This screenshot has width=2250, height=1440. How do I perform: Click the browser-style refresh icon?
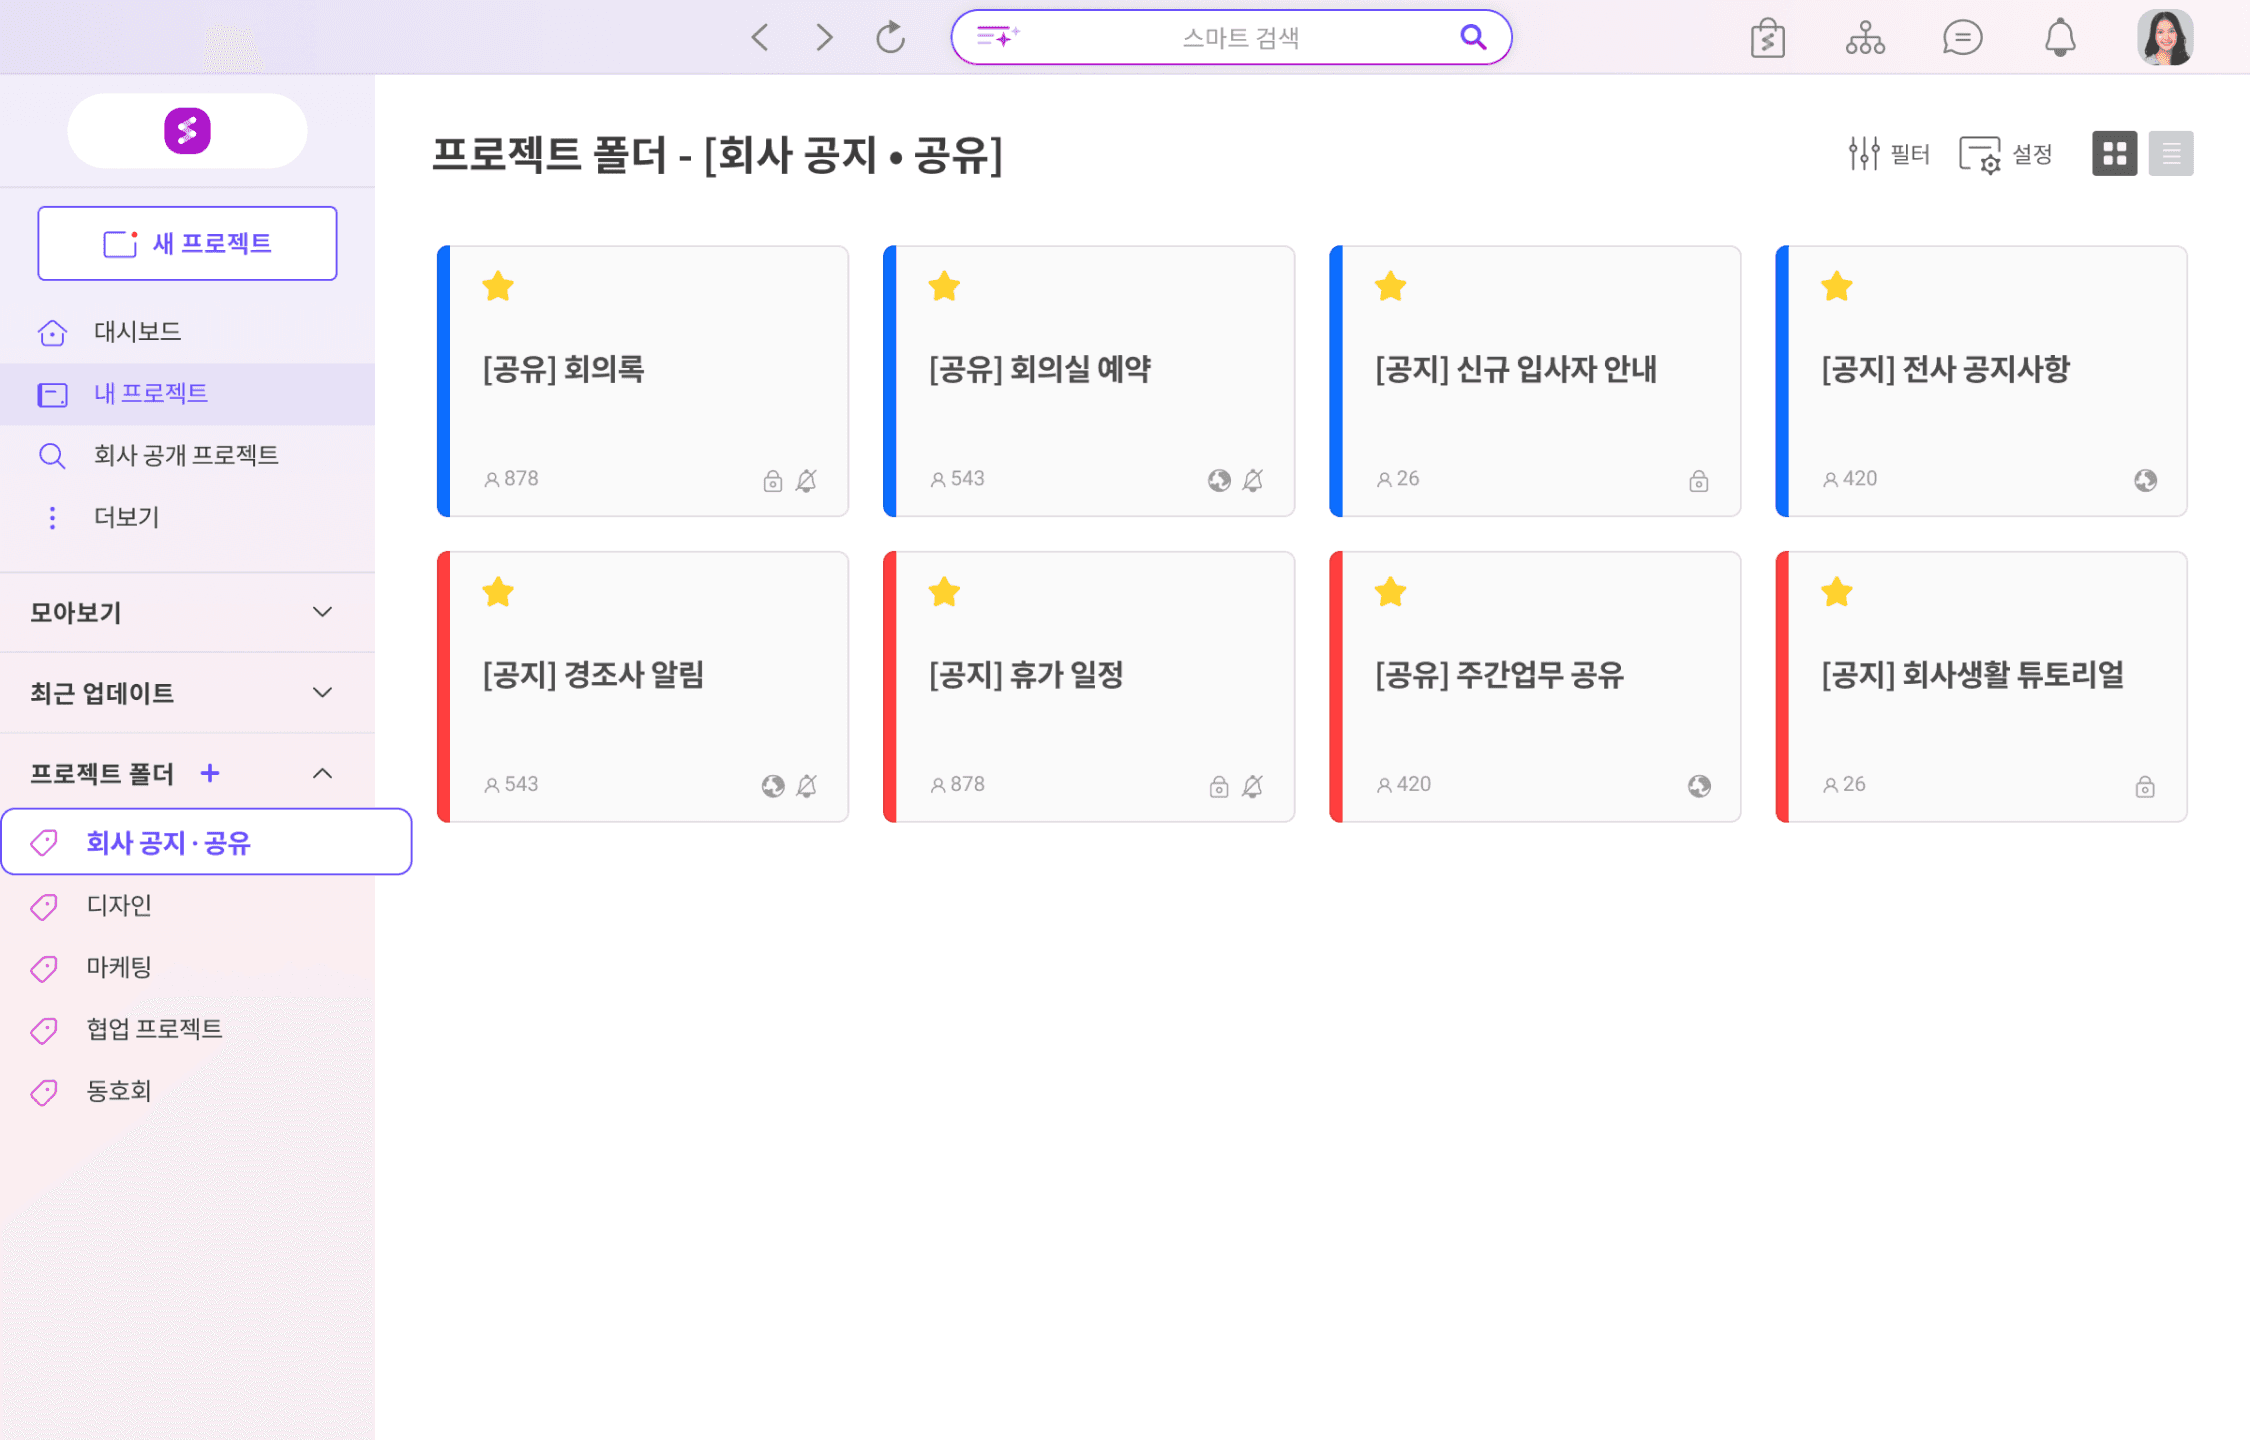click(890, 38)
